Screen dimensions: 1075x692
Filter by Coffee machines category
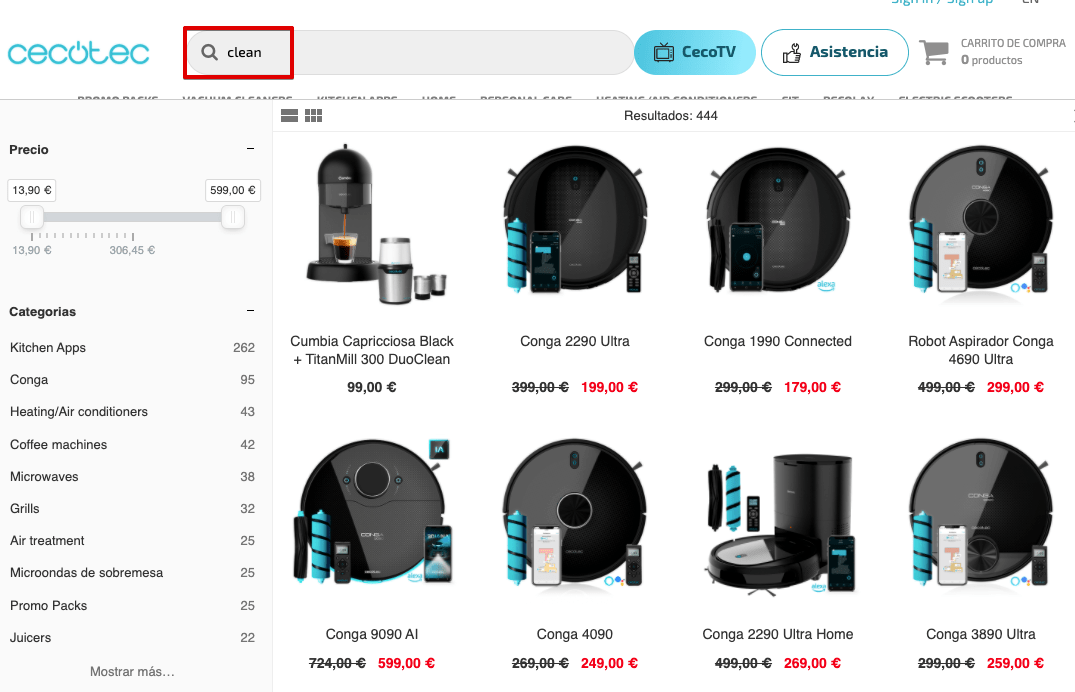pyautogui.click(x=58, y=444)
